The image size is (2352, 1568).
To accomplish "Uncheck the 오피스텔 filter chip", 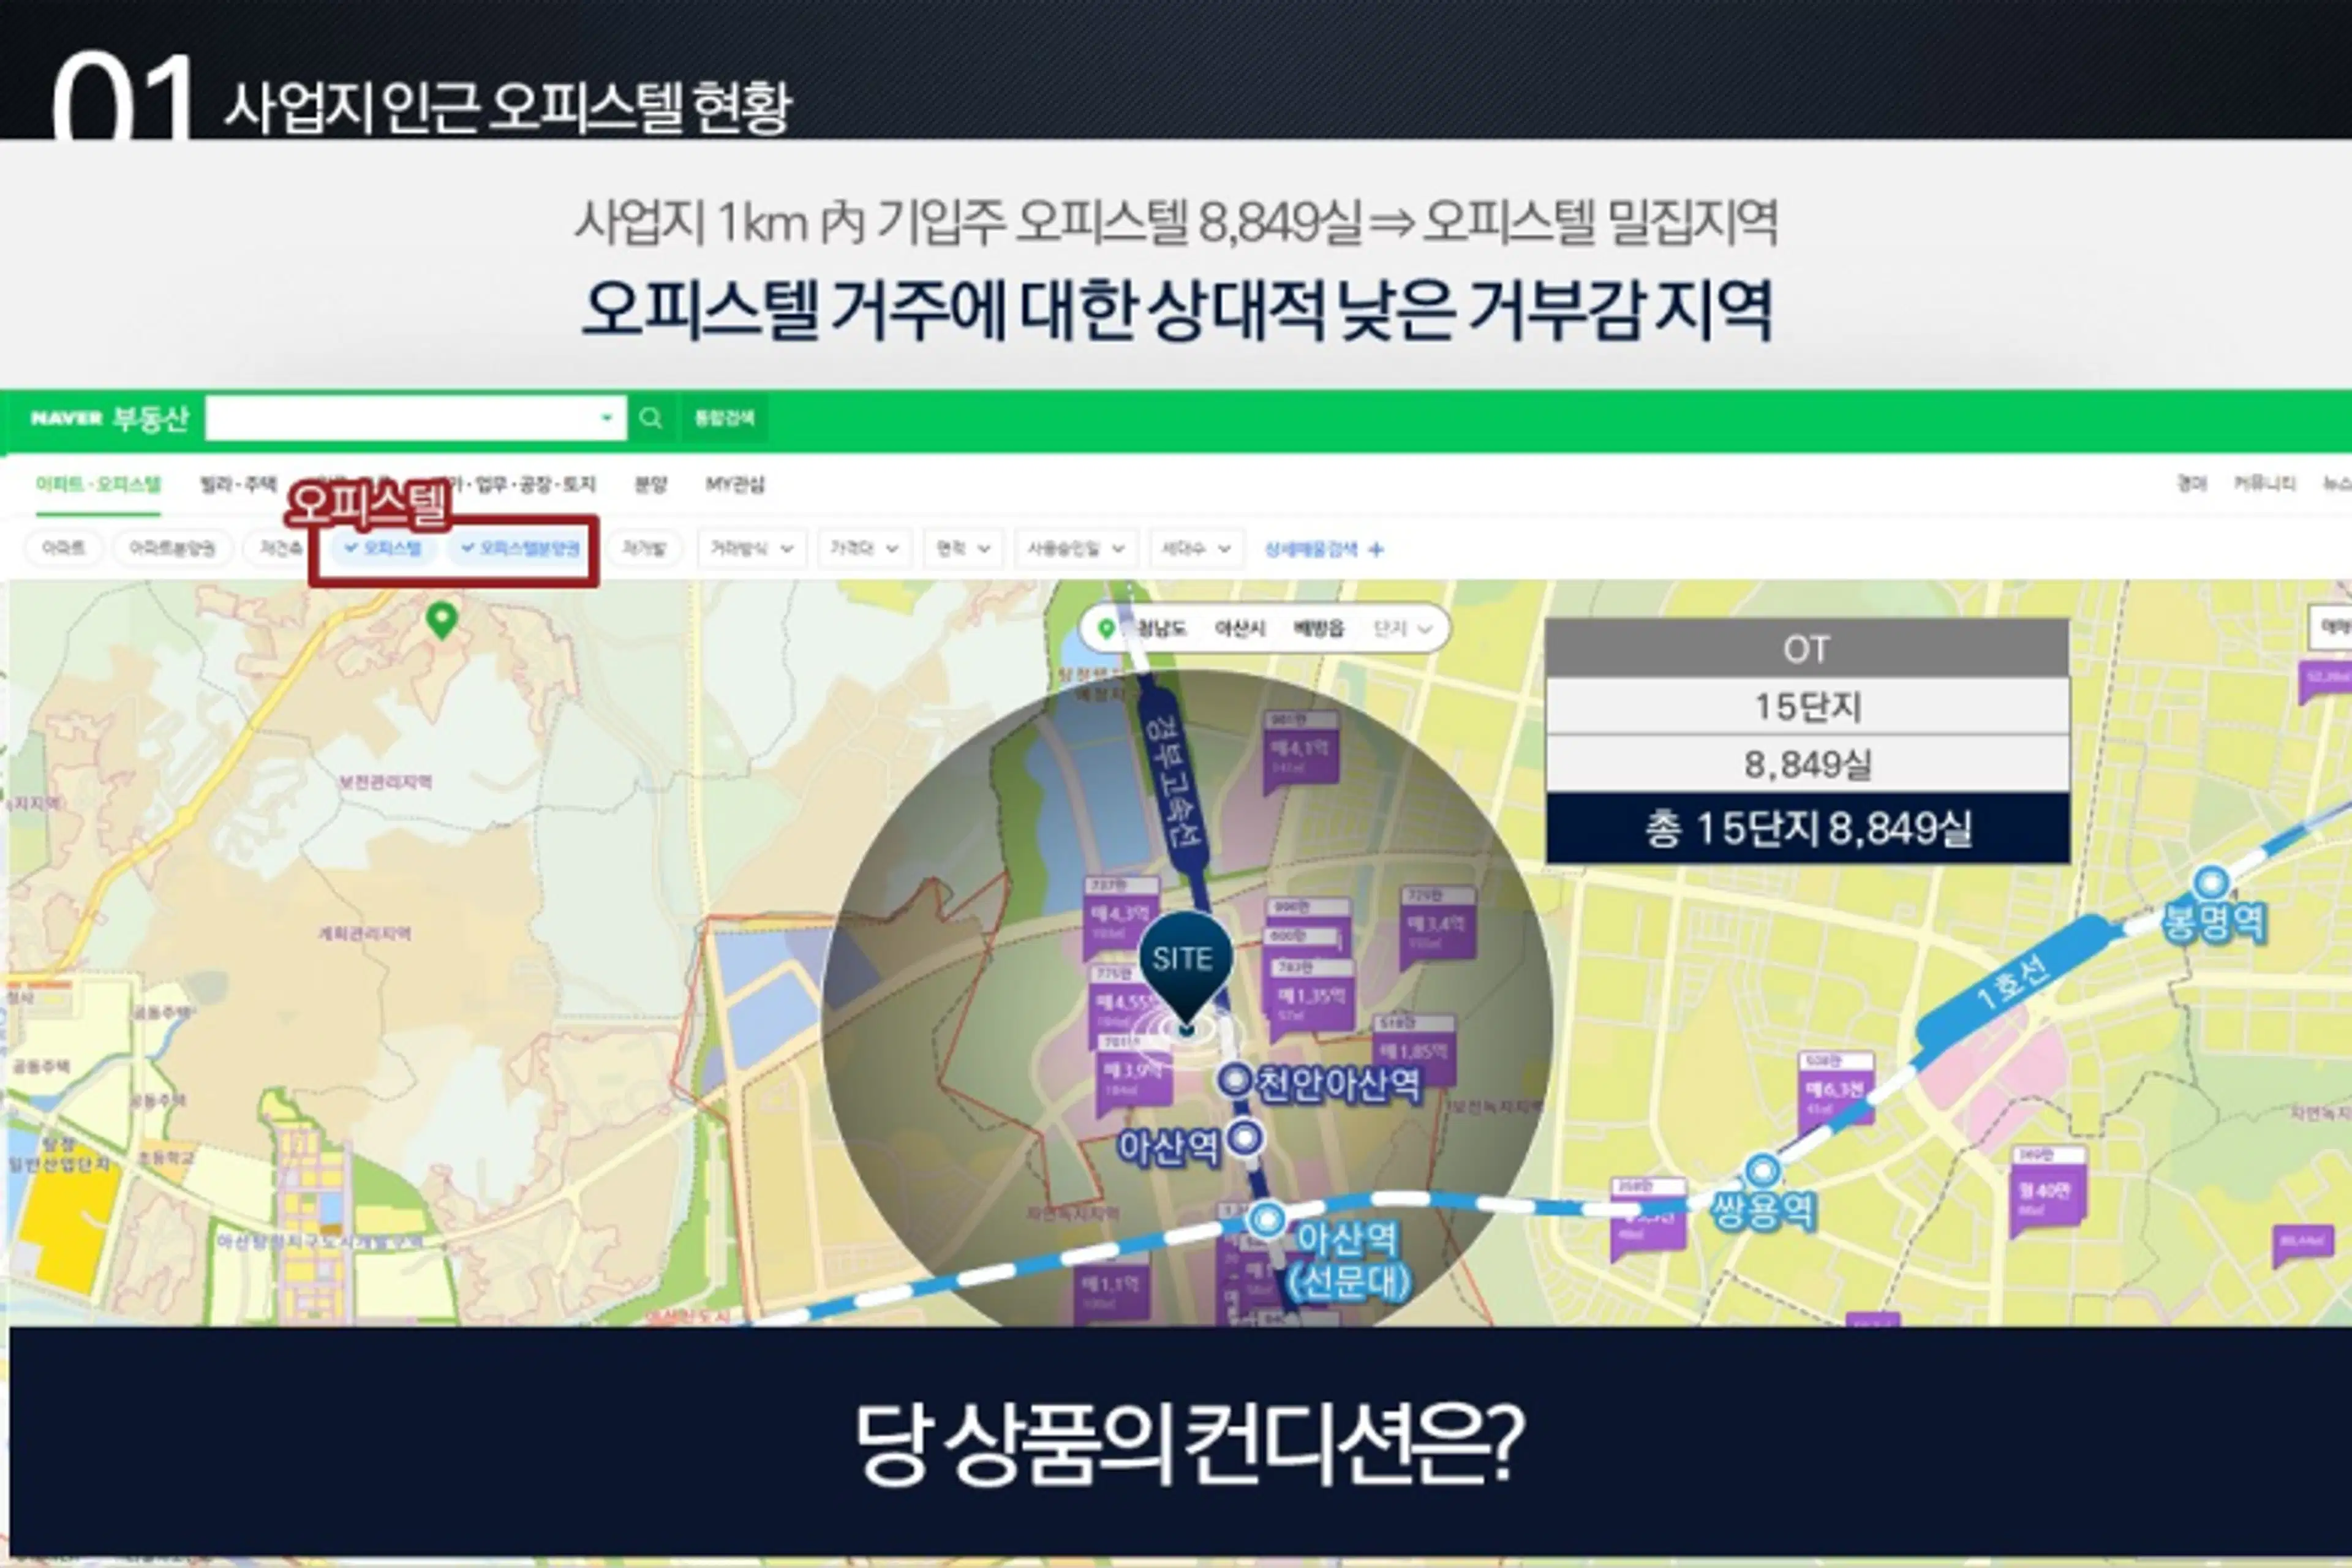I will pos(383,548).
